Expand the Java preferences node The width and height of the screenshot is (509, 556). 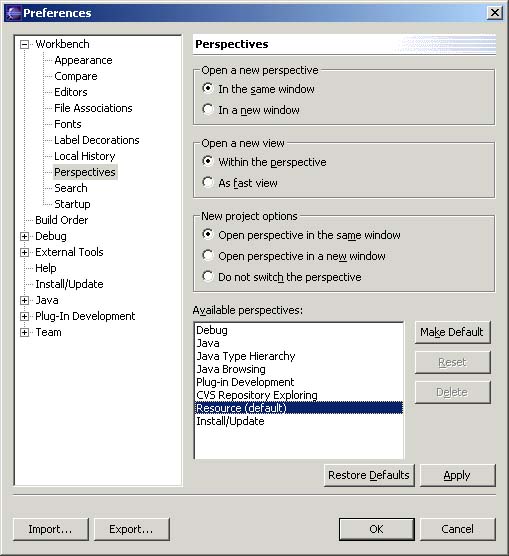click(24, 300)
